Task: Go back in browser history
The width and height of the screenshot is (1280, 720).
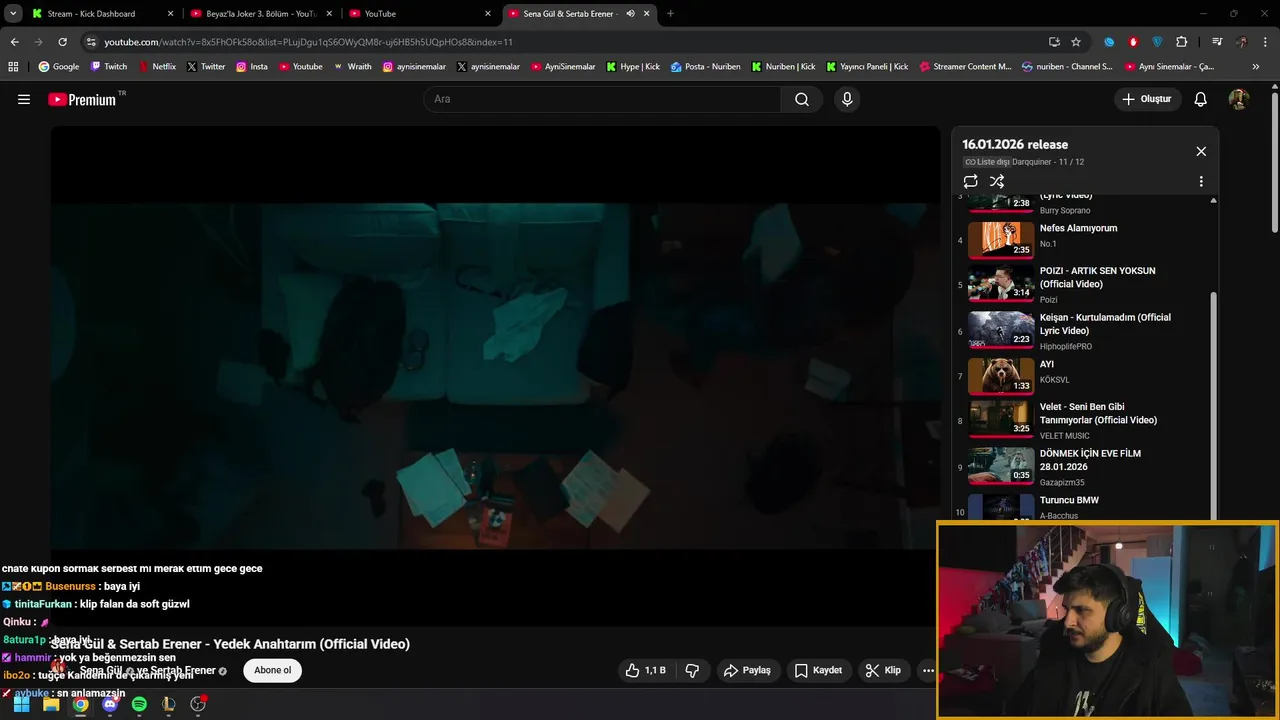Action: [x=14, y=42]
